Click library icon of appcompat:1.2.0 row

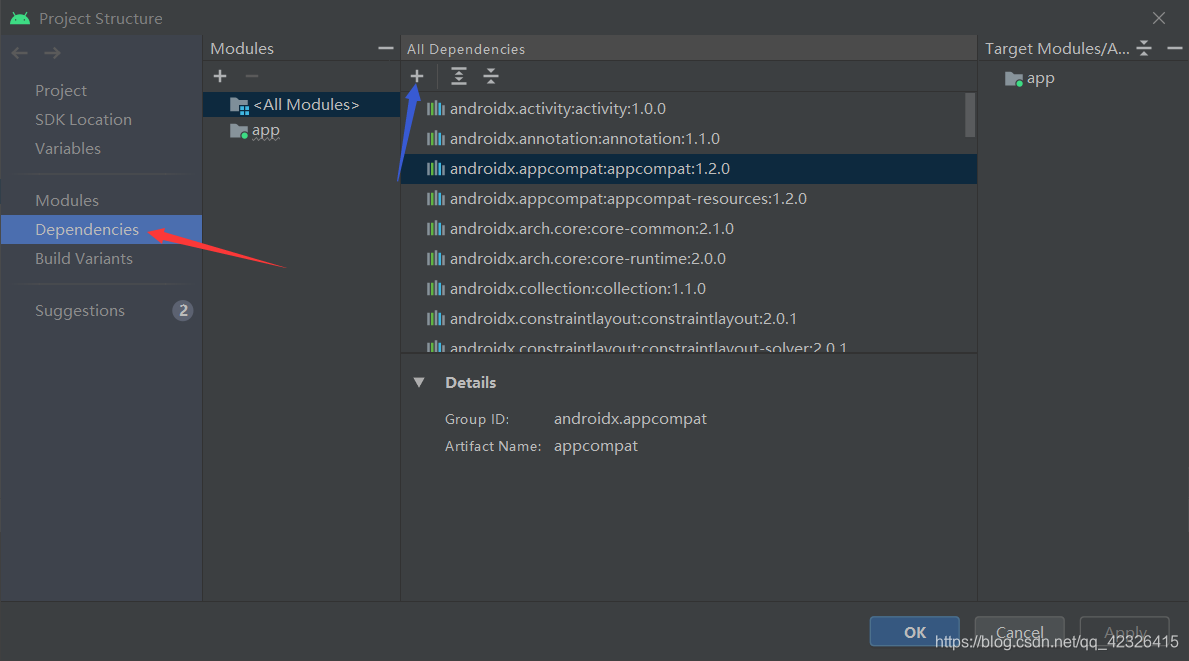coord(435,168)
